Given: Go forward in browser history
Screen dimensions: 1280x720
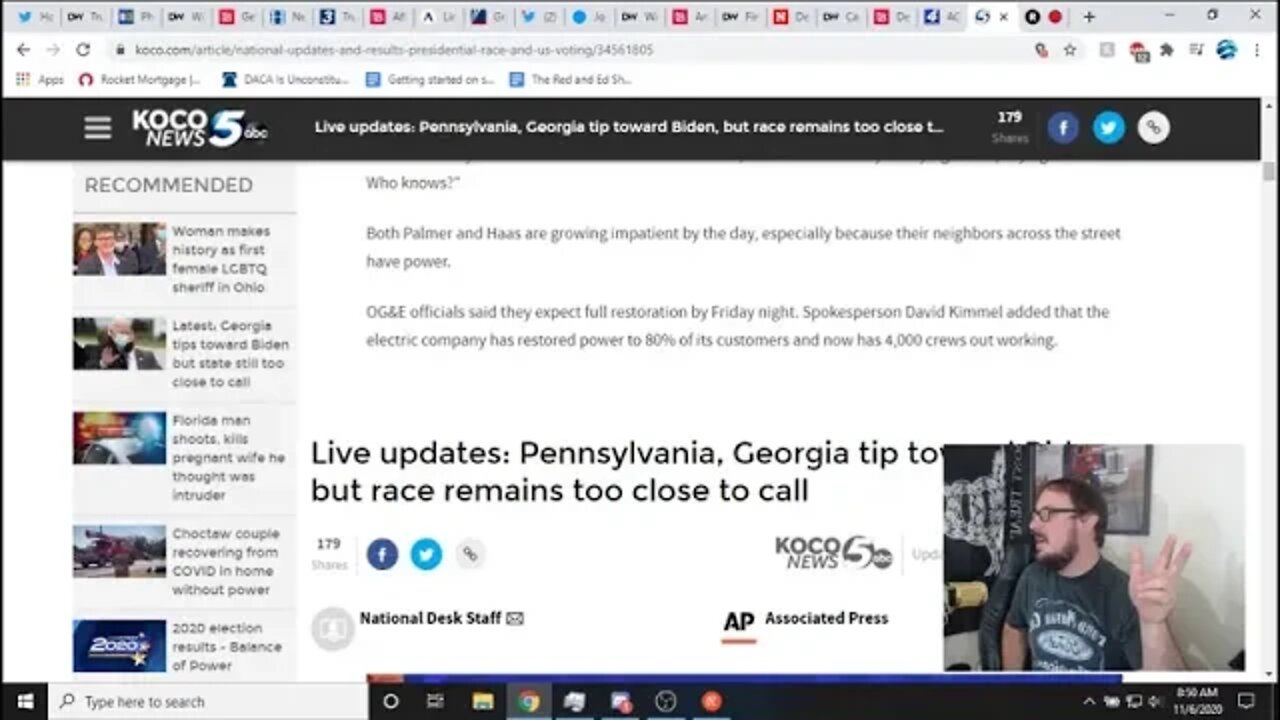Looking at the screenshot, I should point(53,49).
